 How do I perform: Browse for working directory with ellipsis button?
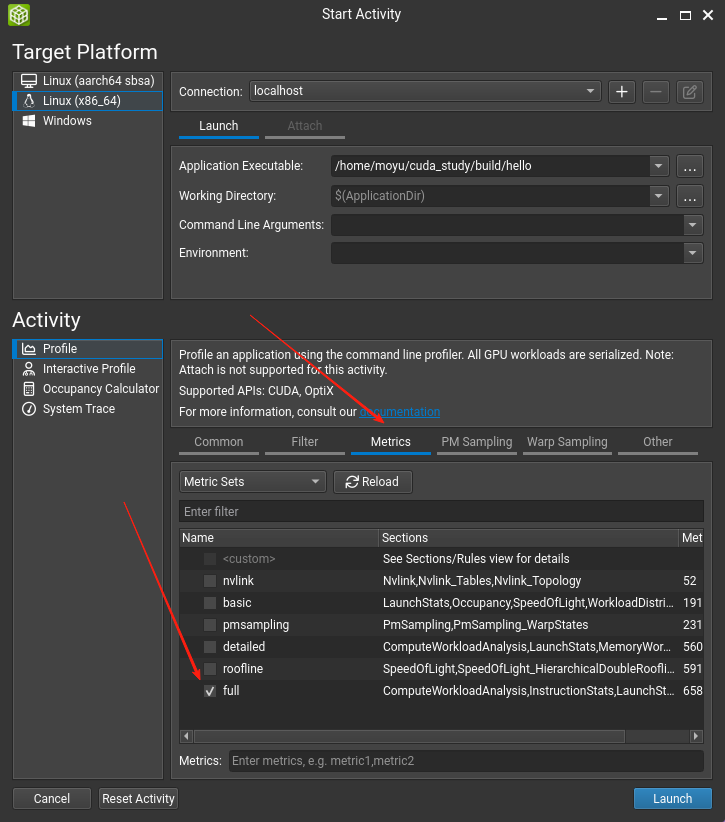[x=689, y=196]
